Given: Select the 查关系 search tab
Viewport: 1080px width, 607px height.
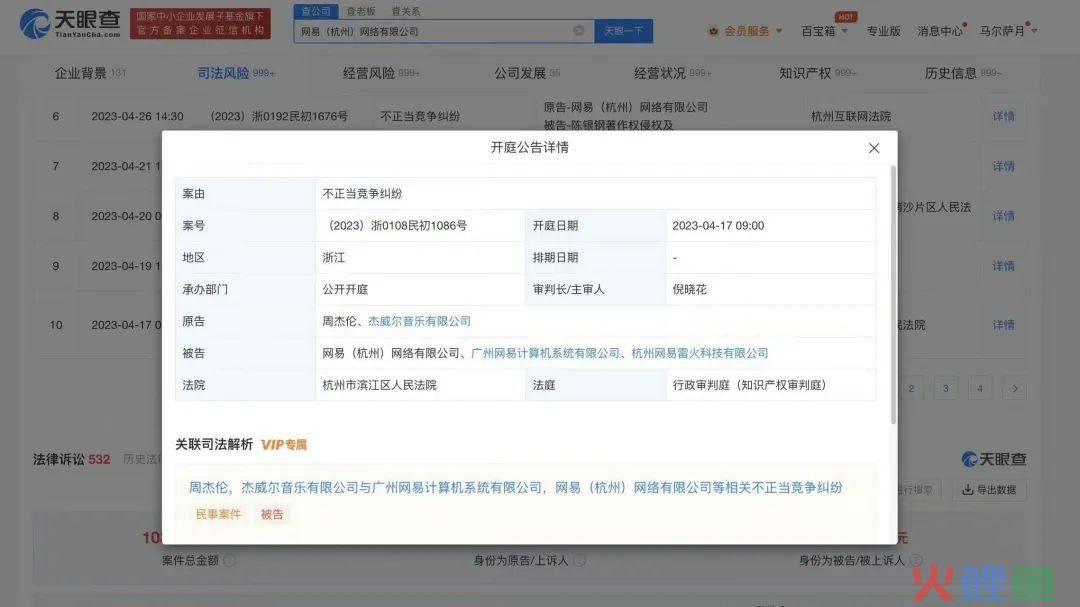Looking at the screenshot, I should point(406,11).
